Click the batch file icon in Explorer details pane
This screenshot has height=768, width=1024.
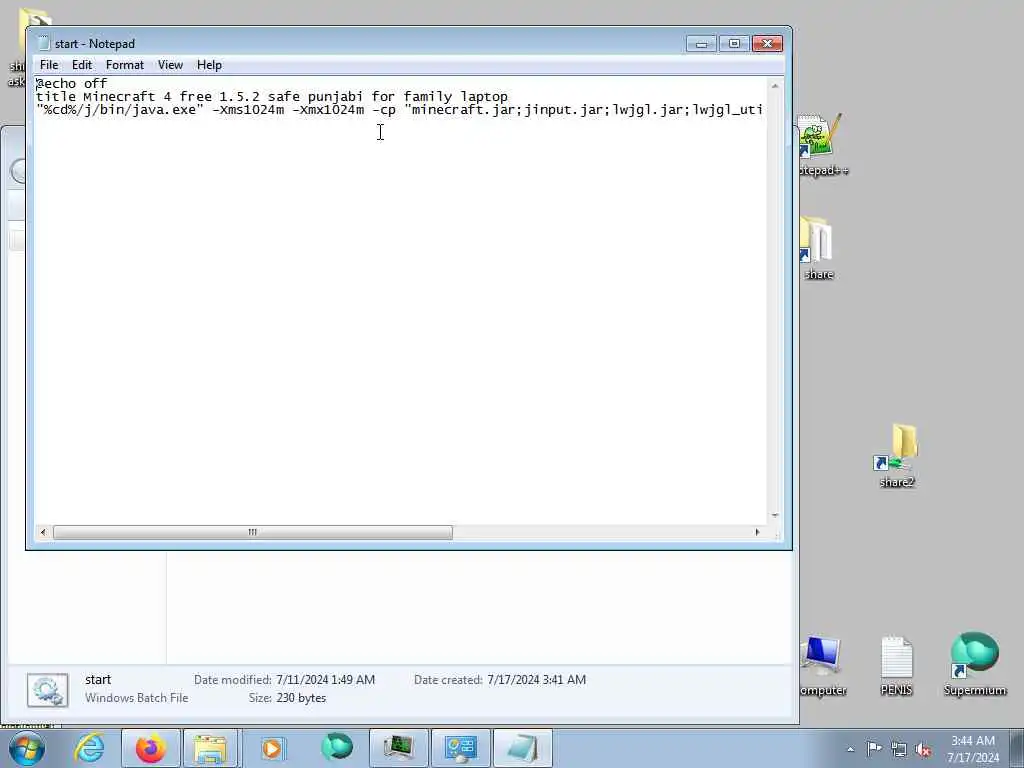(x=47, y=690)
